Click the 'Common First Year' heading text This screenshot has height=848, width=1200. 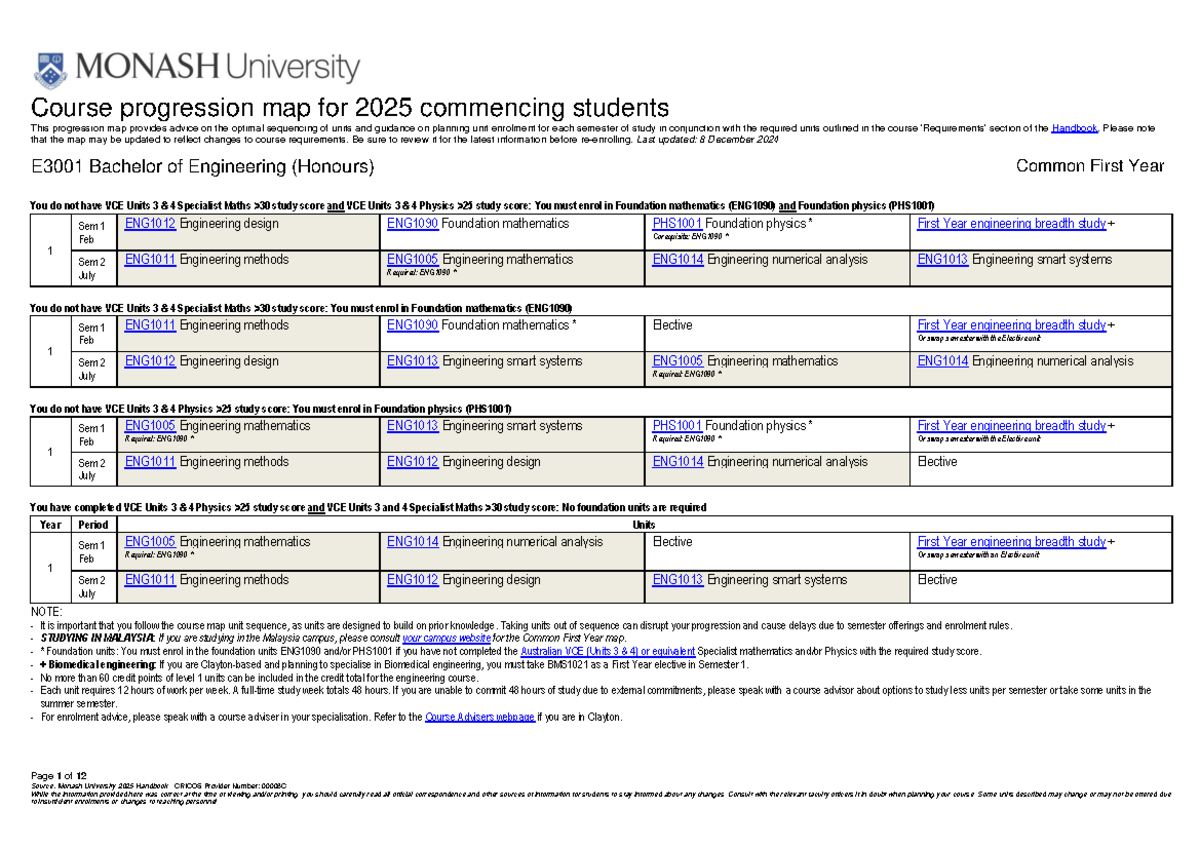point(1089,166)
